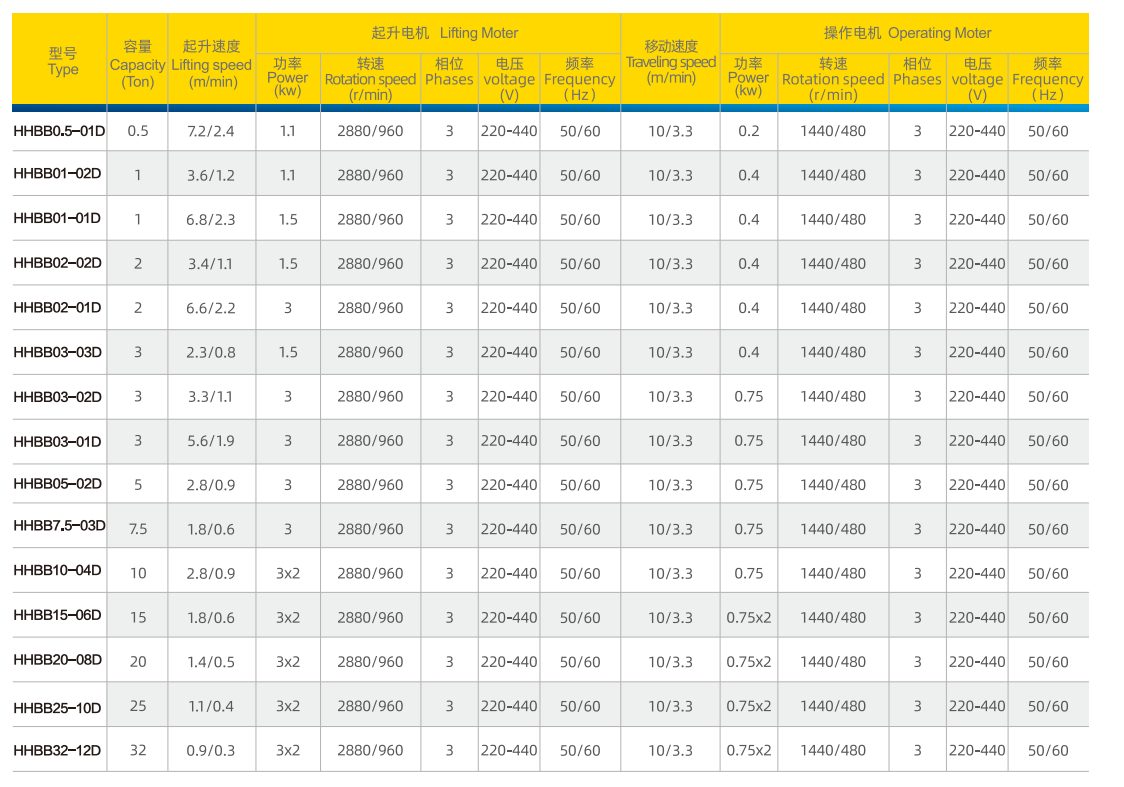Click capacity value 7.5
Image resolution: width=1124 pixels, height=787 pixels.
coord(138,530)
